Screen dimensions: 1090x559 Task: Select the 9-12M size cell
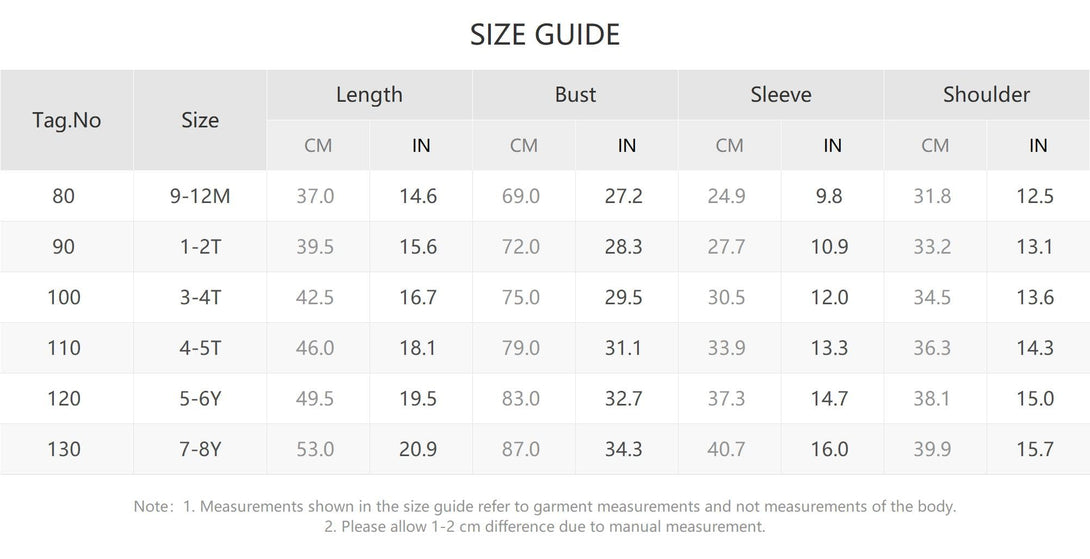(x=200, y=197)
